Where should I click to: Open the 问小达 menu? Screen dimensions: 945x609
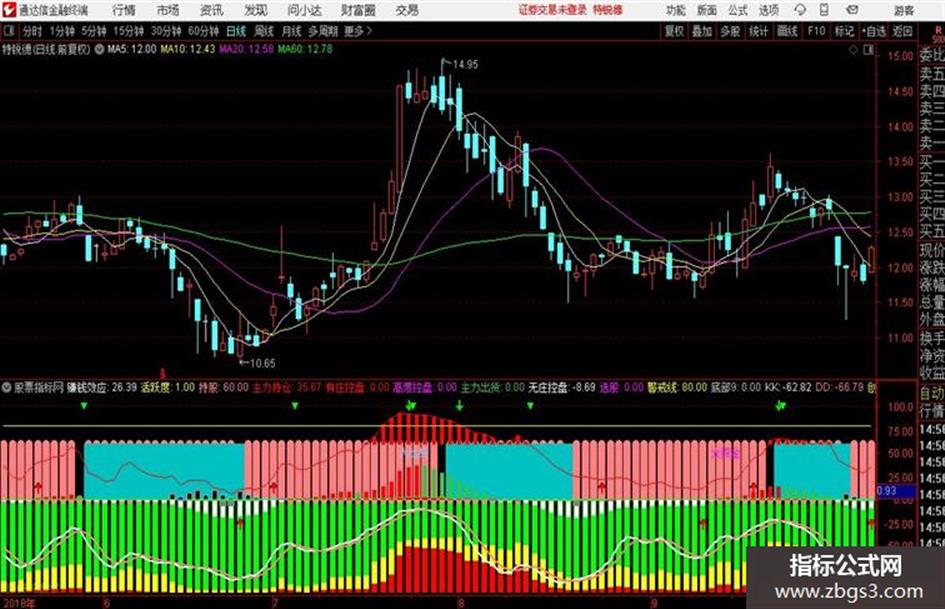304,10
